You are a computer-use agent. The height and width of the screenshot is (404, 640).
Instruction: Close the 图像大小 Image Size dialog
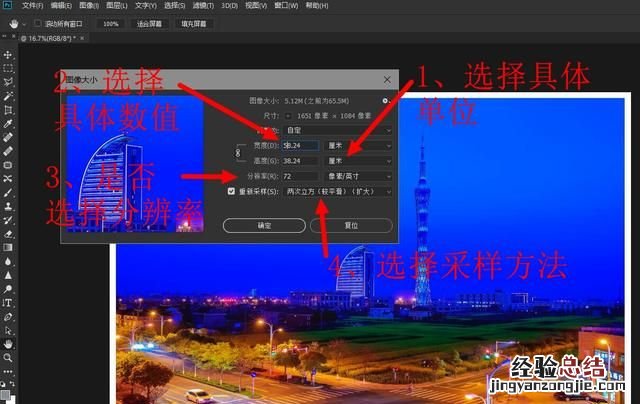point(387,80)
